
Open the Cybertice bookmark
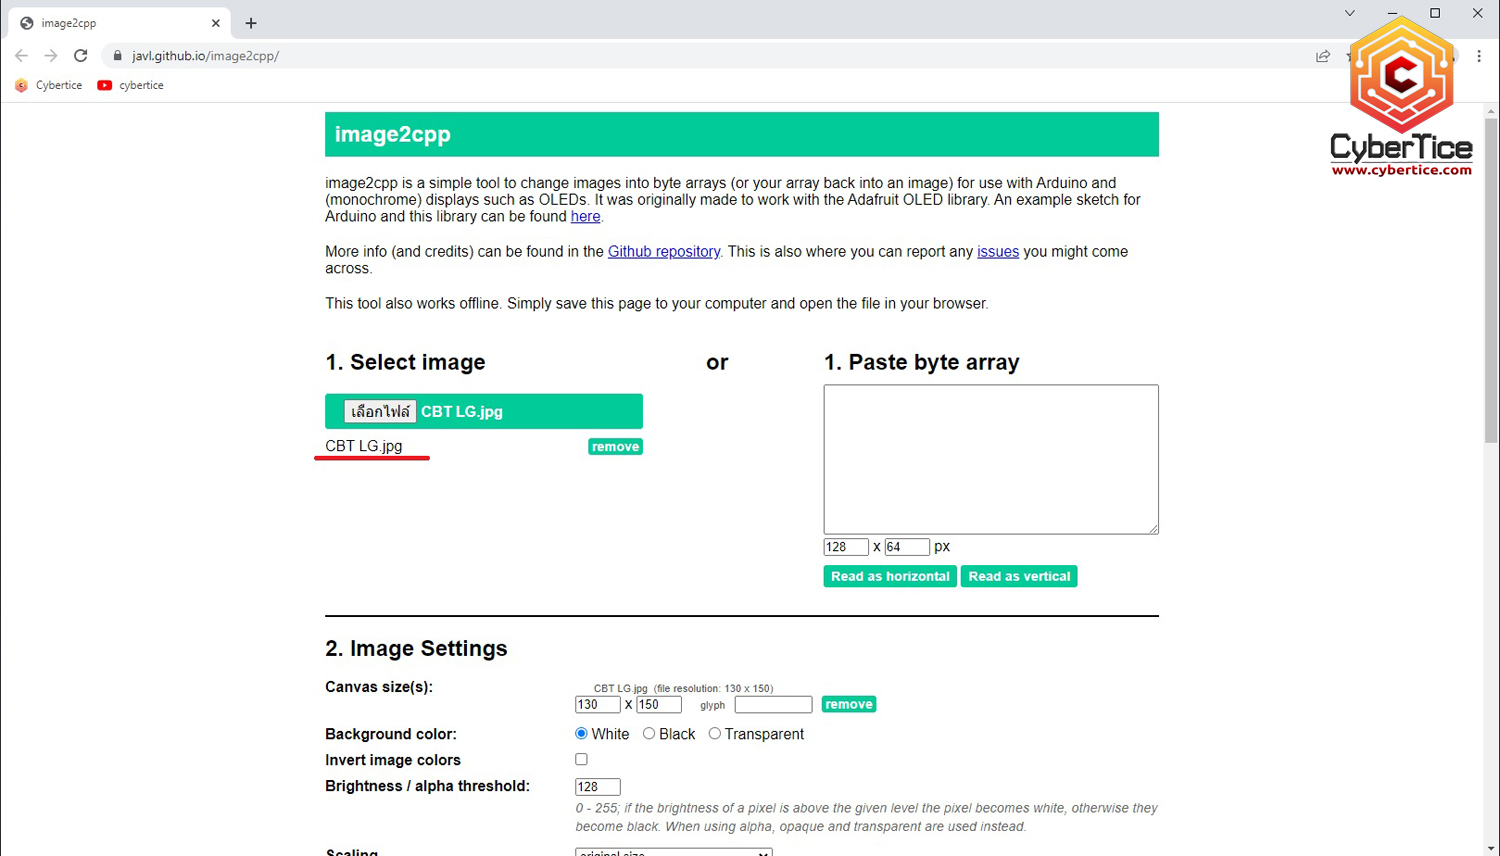pyautogui.click(x=49, y=85)
